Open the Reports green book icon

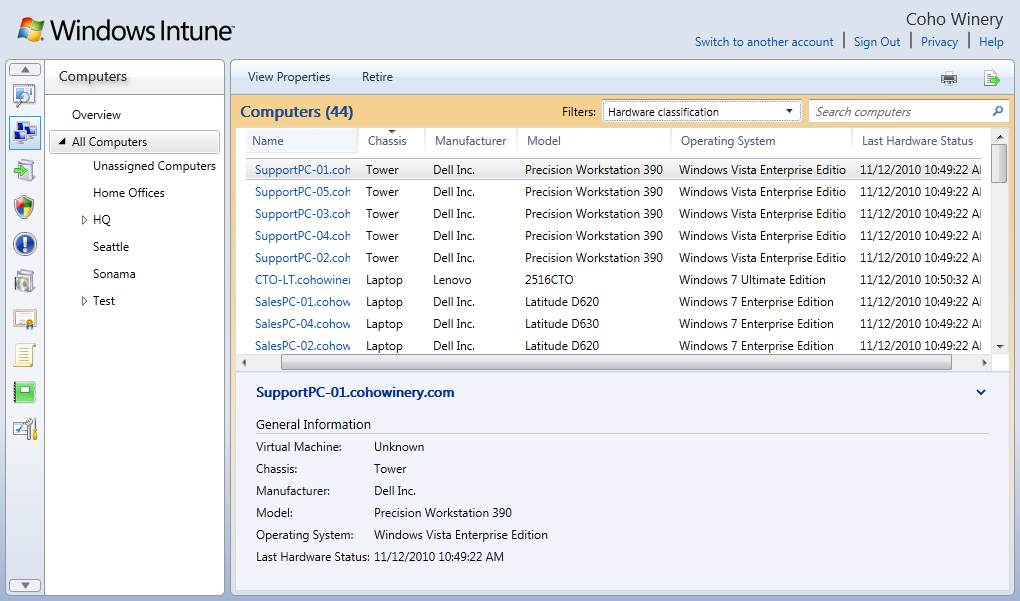point(25,393)
